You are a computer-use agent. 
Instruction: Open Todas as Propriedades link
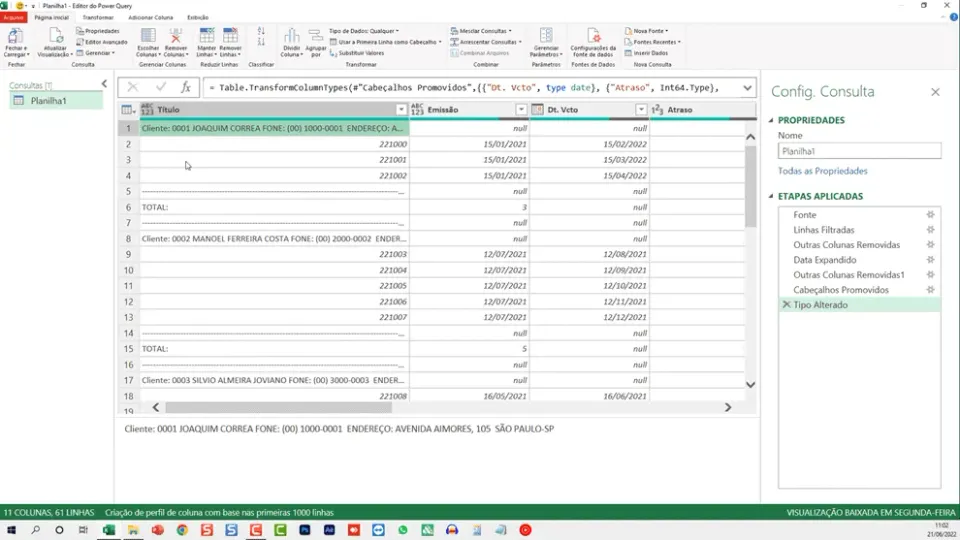pyautogui.click(x=822, y=171)
